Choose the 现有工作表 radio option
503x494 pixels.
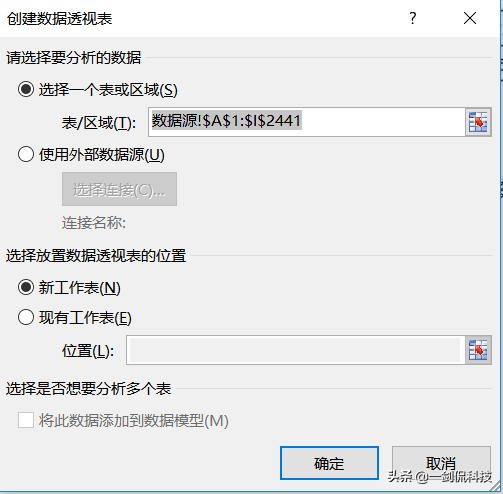tap(26, 317)
